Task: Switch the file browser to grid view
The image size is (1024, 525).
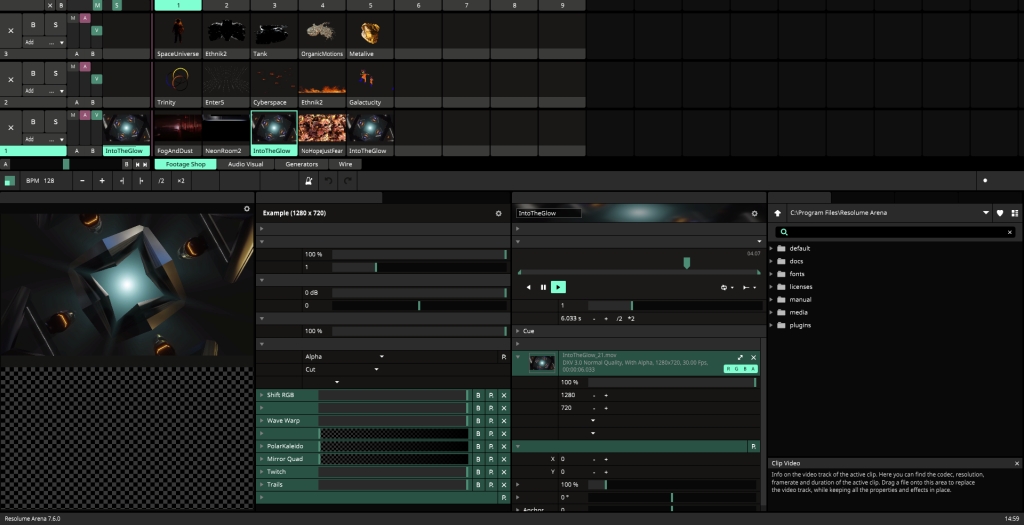Action: click(1014, 213)
